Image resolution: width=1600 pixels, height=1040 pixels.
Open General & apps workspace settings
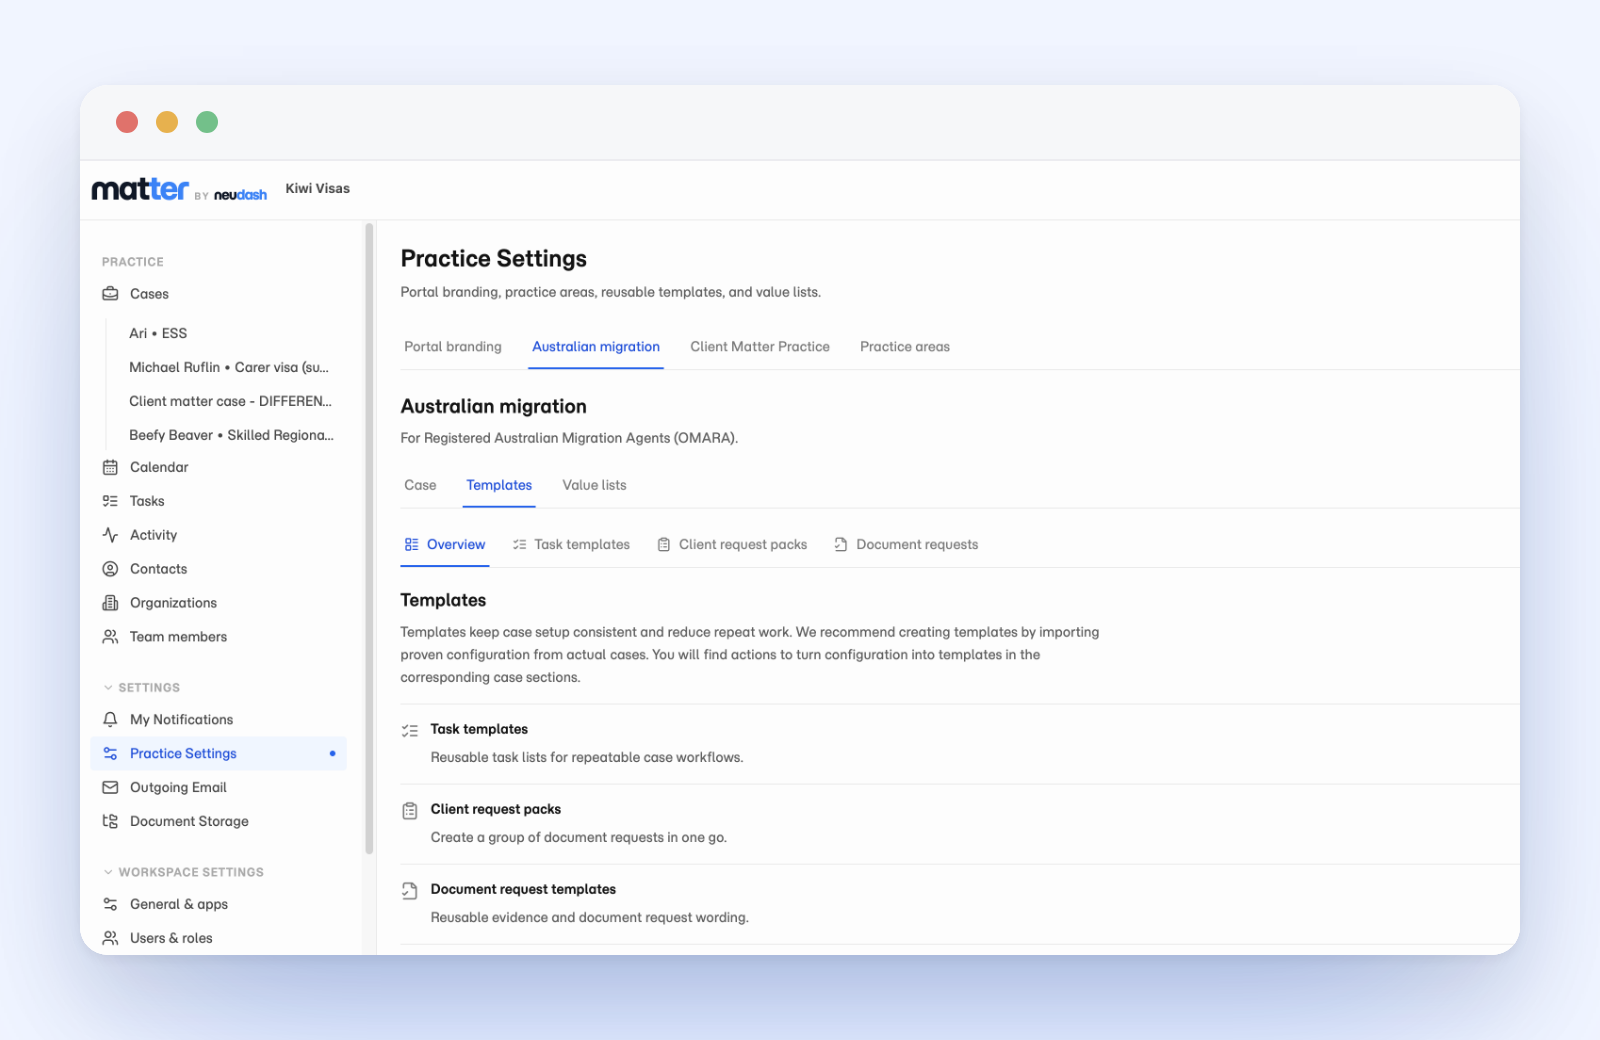point(219,905)
